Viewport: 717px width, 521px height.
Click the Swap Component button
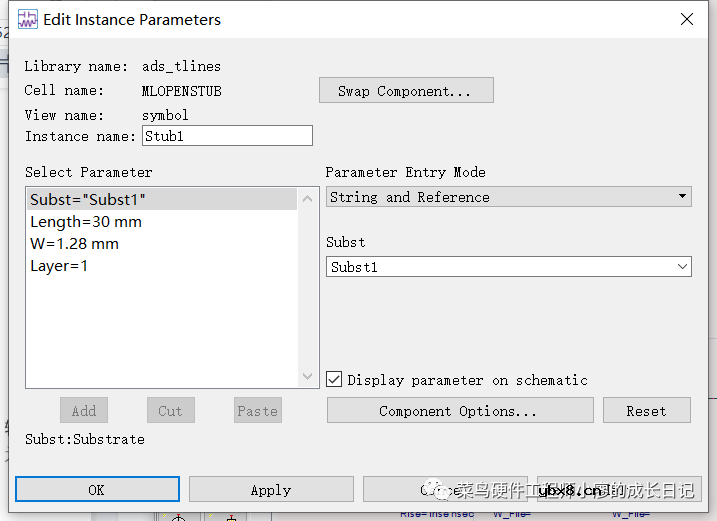coord(406,91)
